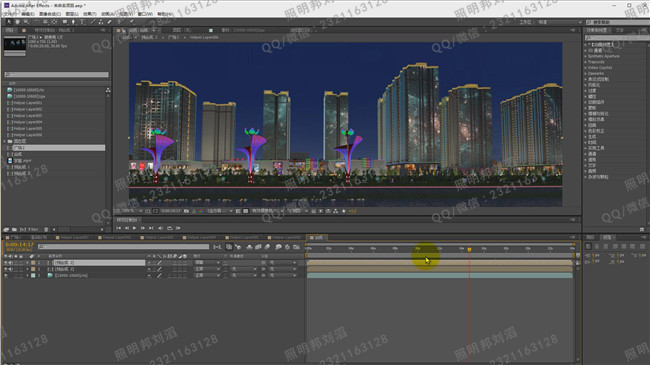The height and width of the screenshot is (365, 650).
Task: Expand Synthetic Aperture effects category
Action: click(586, 56)
